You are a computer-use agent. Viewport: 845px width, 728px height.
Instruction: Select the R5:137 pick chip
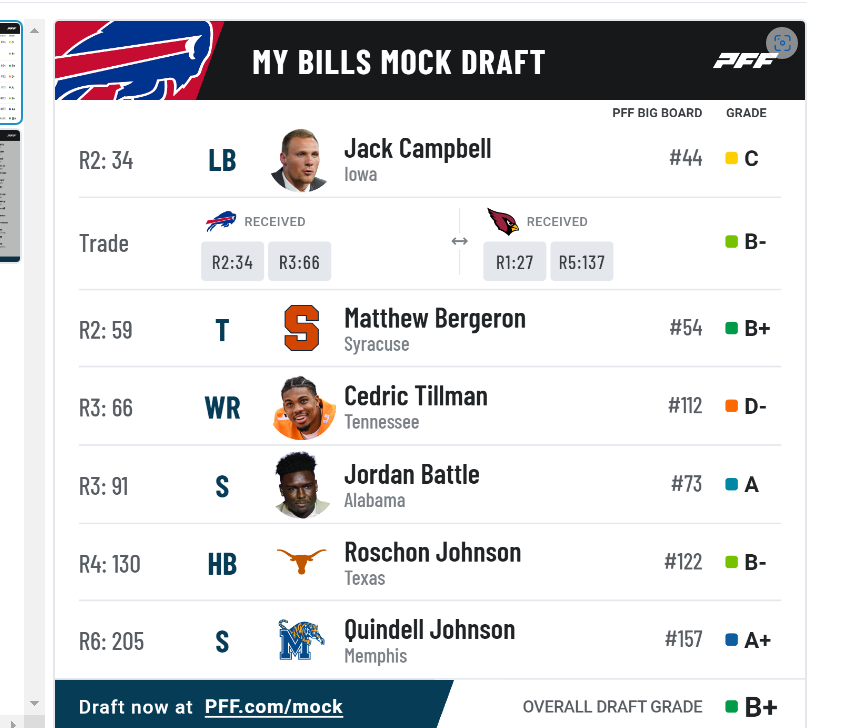tap(581, 261)
